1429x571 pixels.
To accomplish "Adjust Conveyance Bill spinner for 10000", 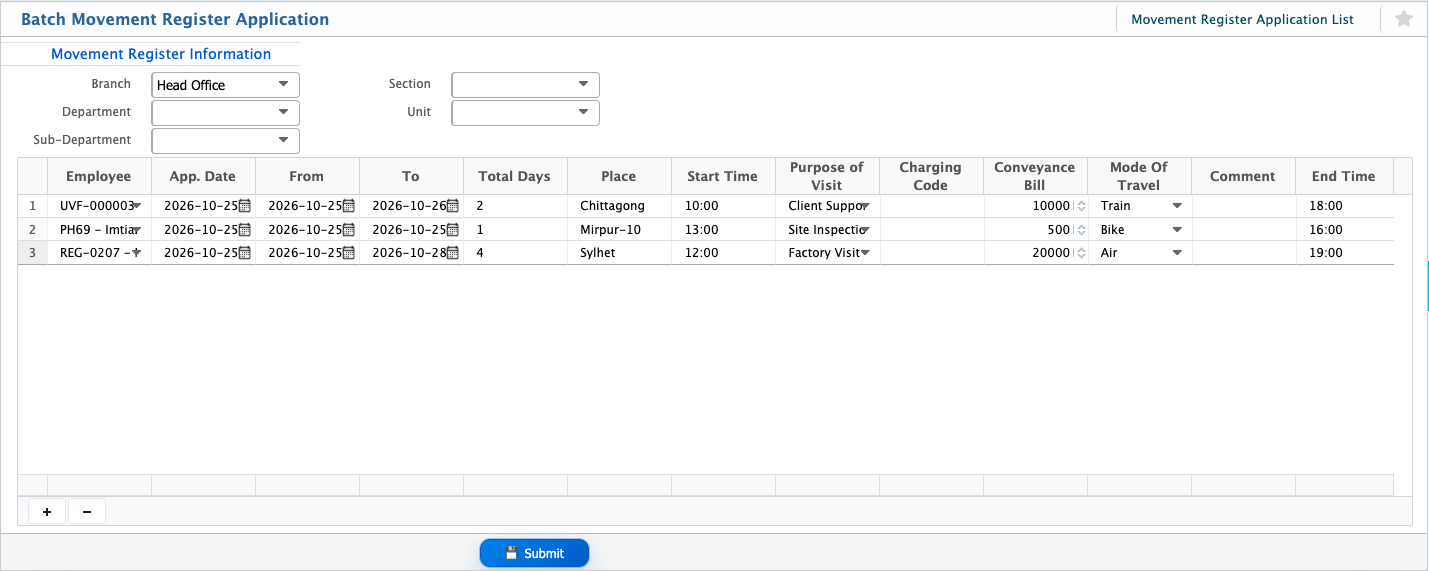I will click(1080, 206).
